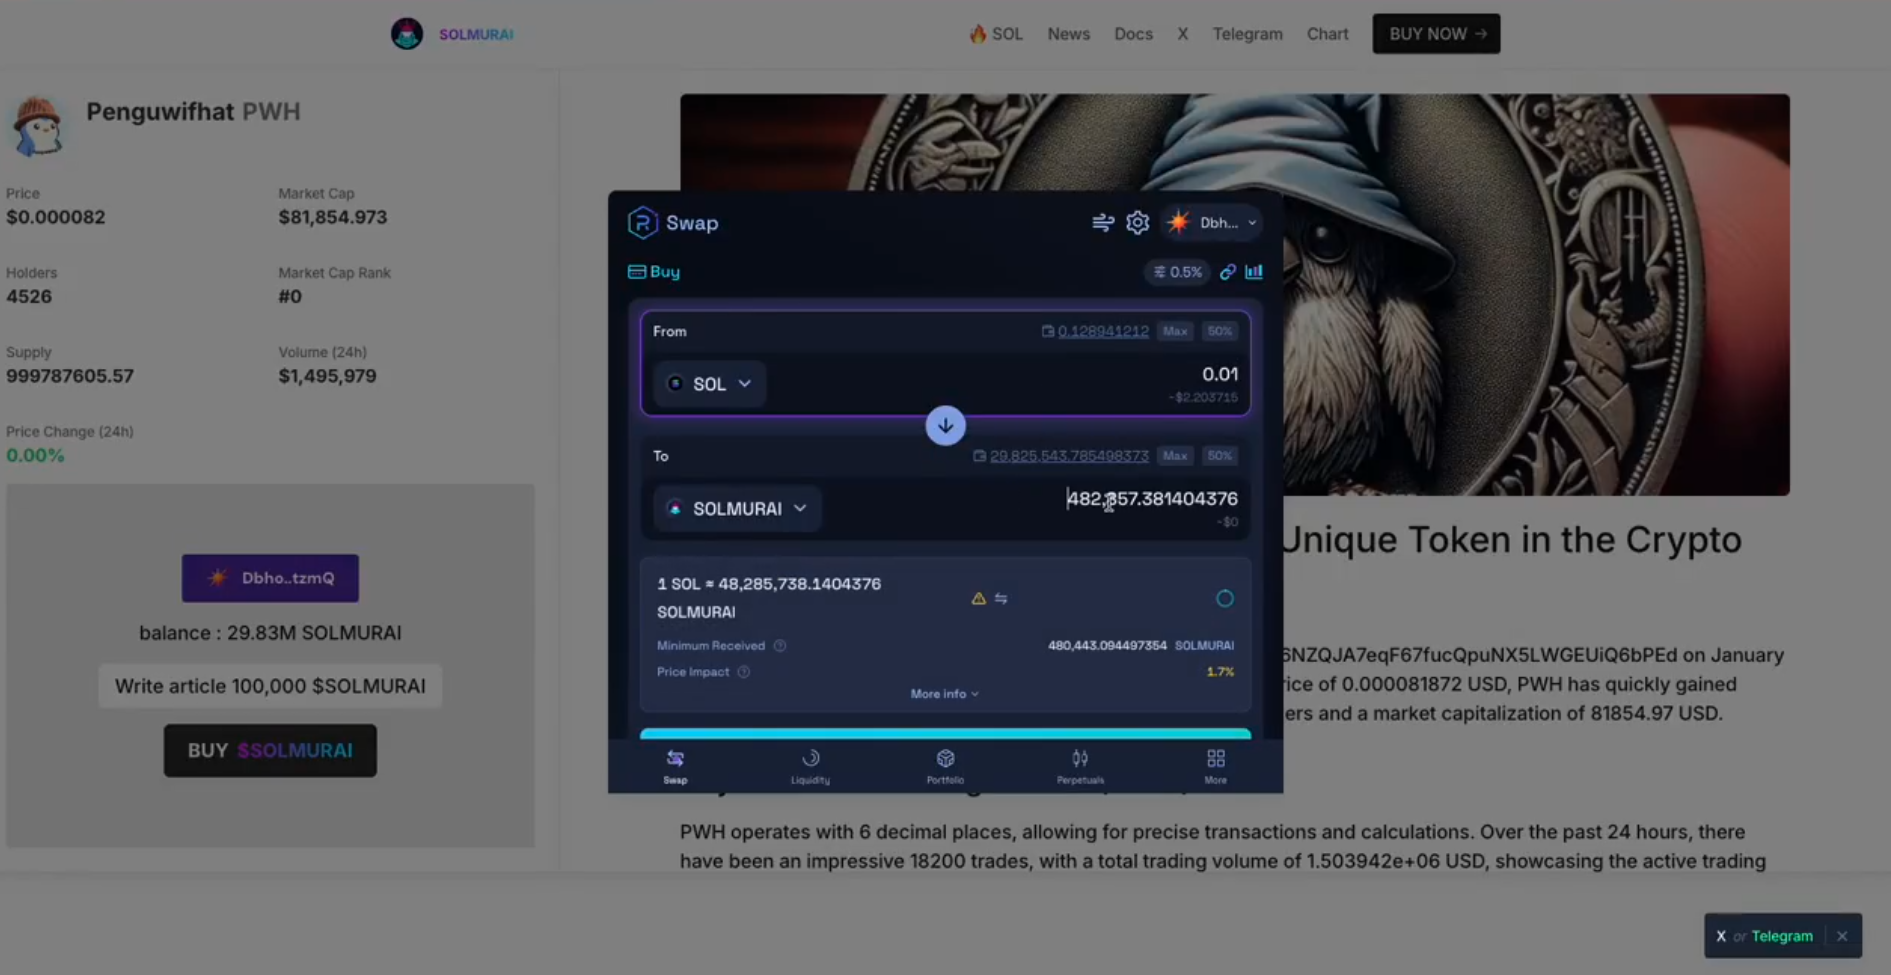1891x975 pixels.
Task: Toggle the rate direction swap arrows
Action: 1001,599
